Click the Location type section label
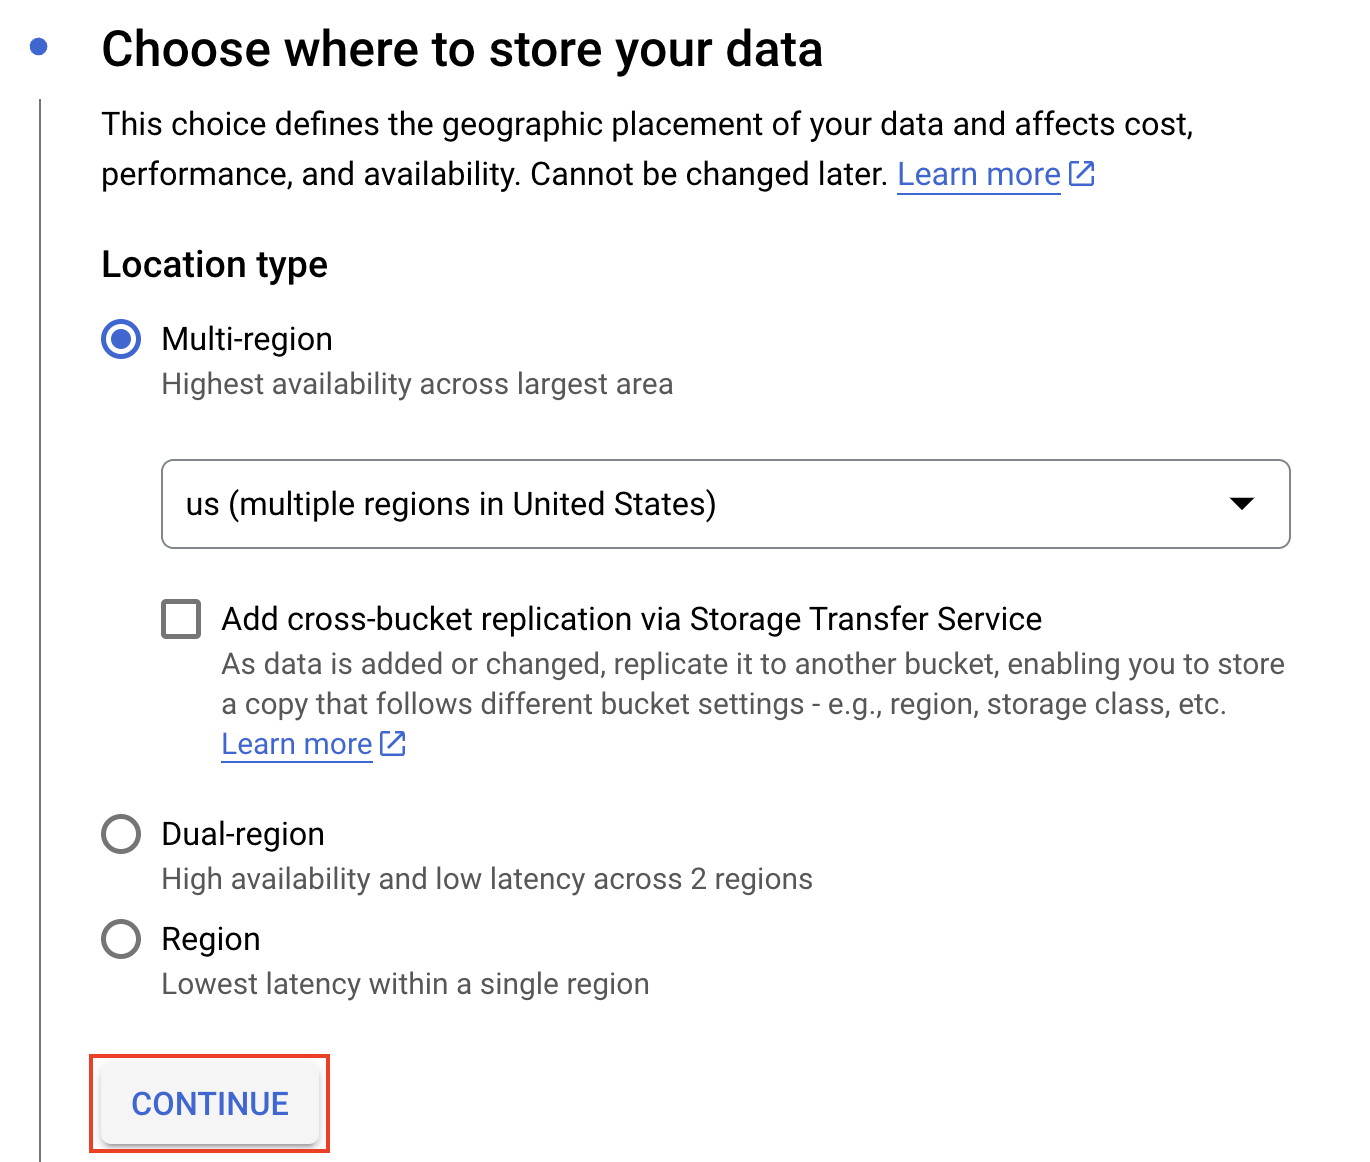This screenshot has height=1162, width=1370. pyautogui.click(x=214, y=264)
